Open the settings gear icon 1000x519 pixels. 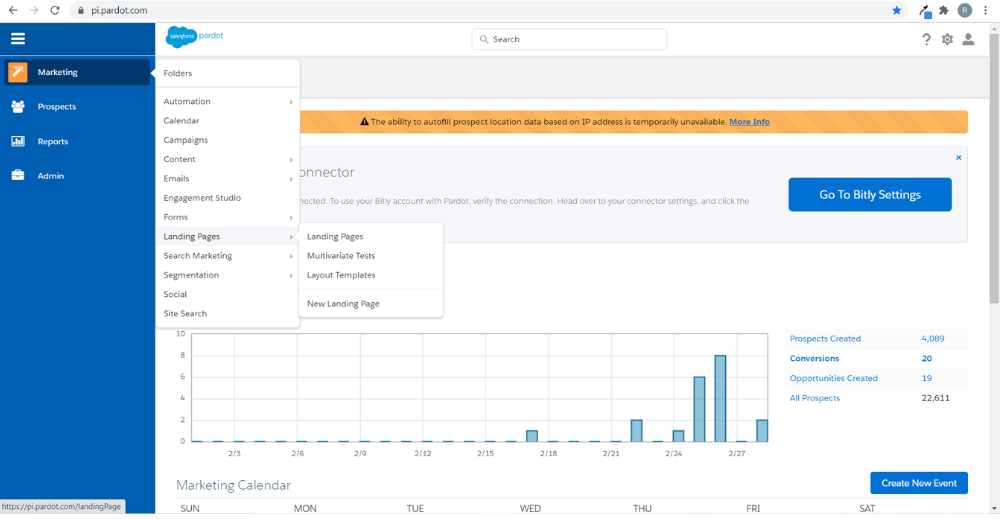coord(947,40)
